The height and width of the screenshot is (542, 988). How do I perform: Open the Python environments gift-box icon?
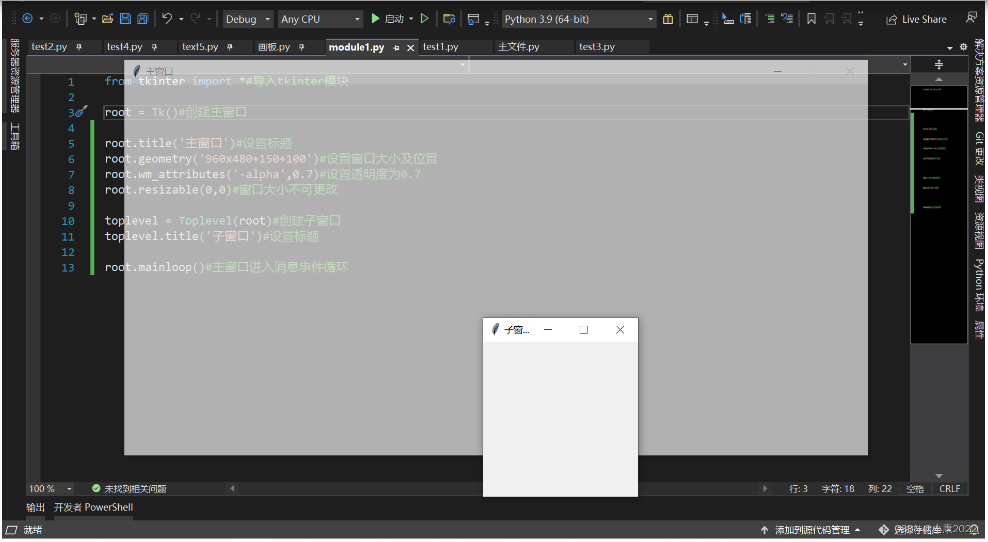[668, 19]
